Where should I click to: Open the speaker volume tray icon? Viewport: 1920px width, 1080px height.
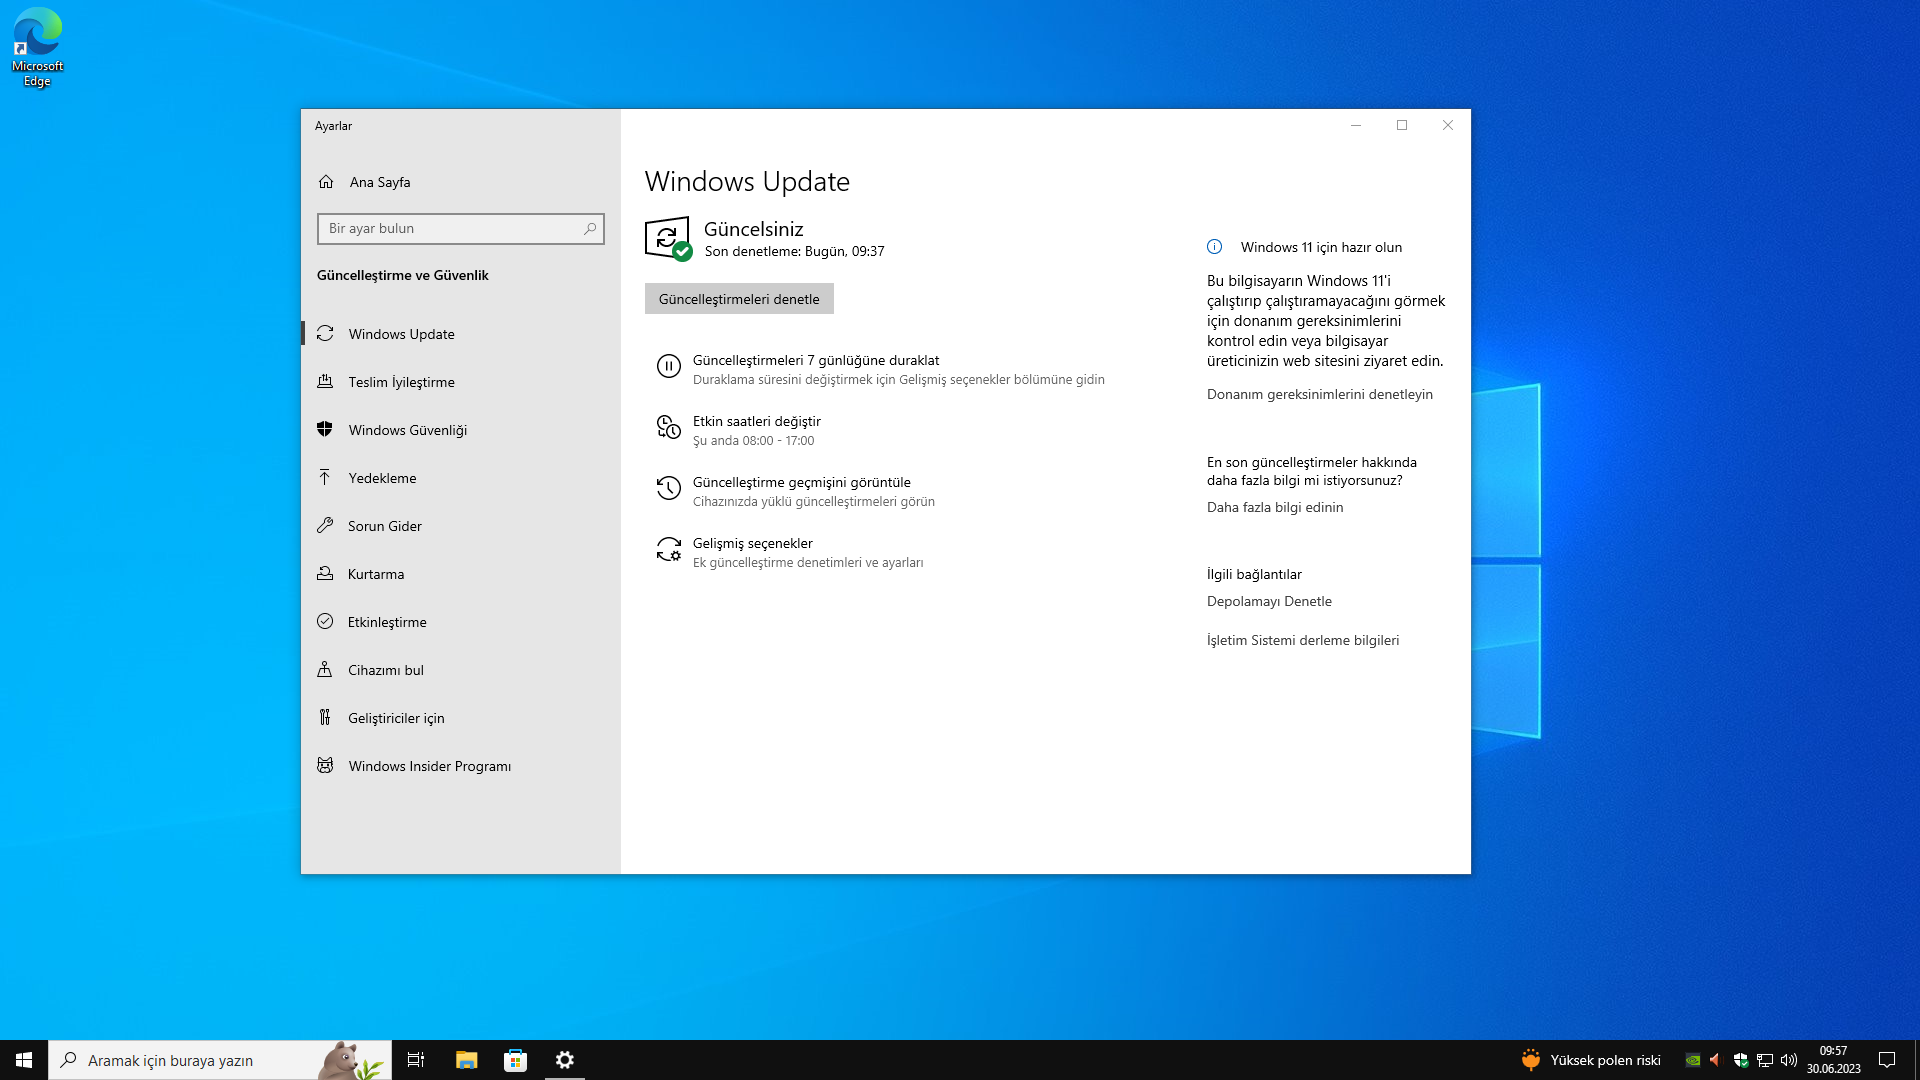1788,1060
